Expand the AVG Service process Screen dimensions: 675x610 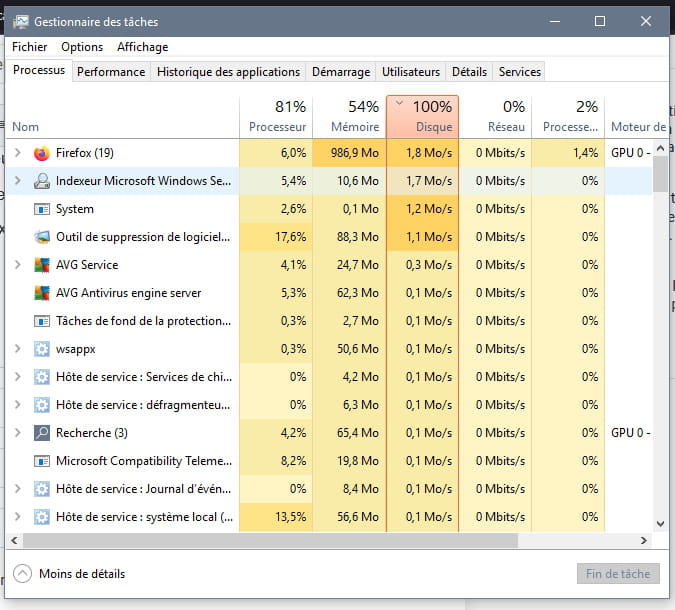pos(17,264)
